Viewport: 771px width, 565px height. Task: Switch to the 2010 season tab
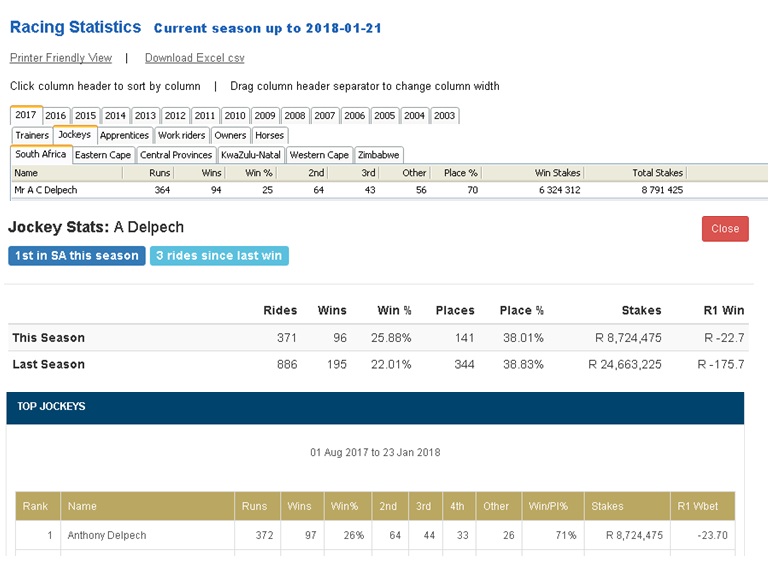tap(235, 115)
